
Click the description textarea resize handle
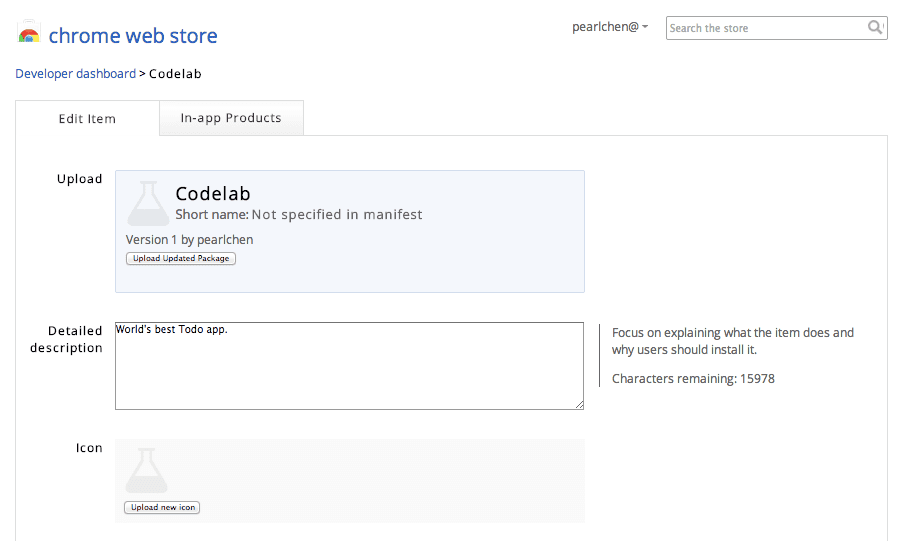[x=579, y=405]
